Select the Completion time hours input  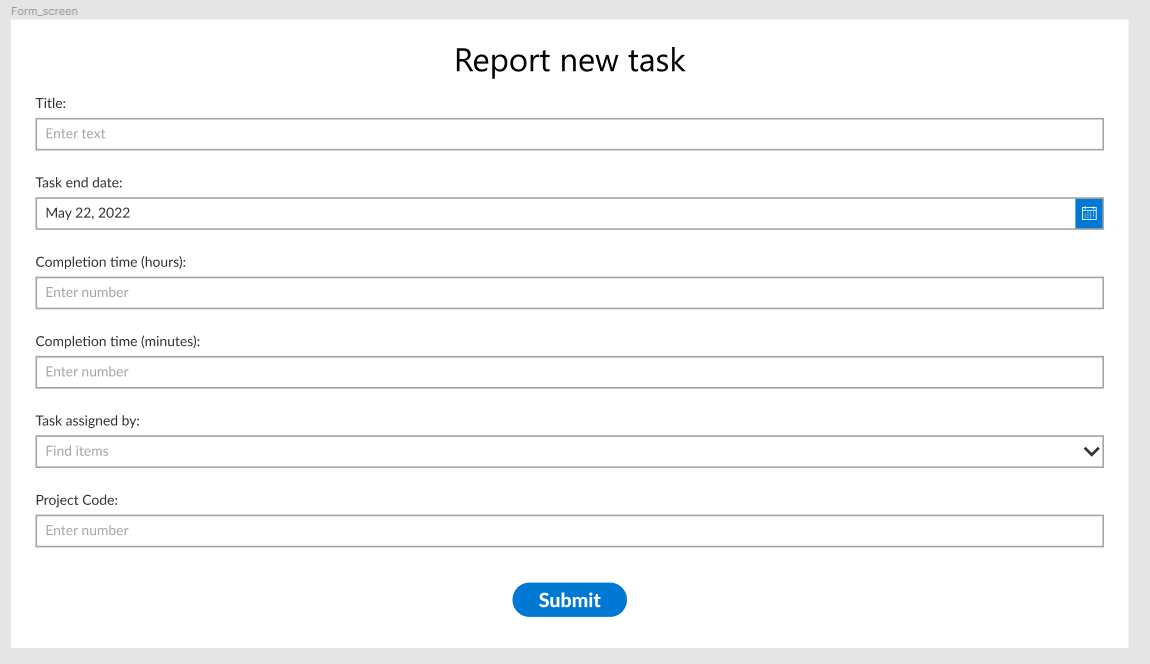pos(569,293)
